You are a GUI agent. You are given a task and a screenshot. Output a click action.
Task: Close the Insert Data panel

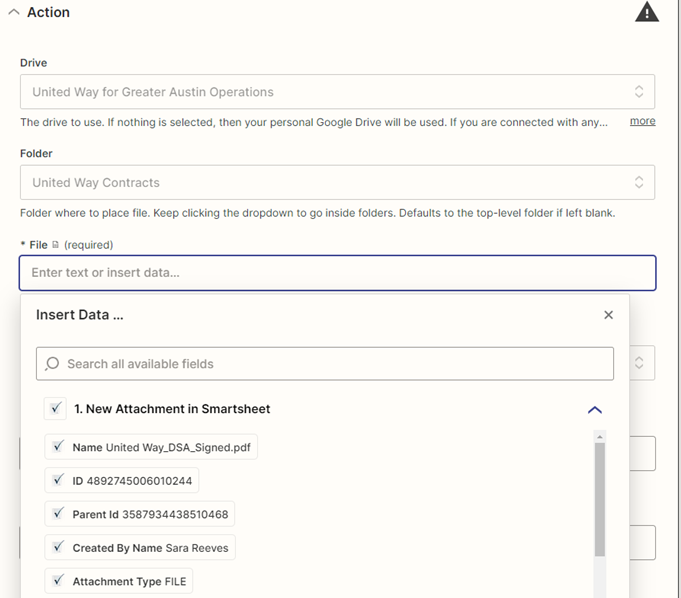(x=608, y=315)
